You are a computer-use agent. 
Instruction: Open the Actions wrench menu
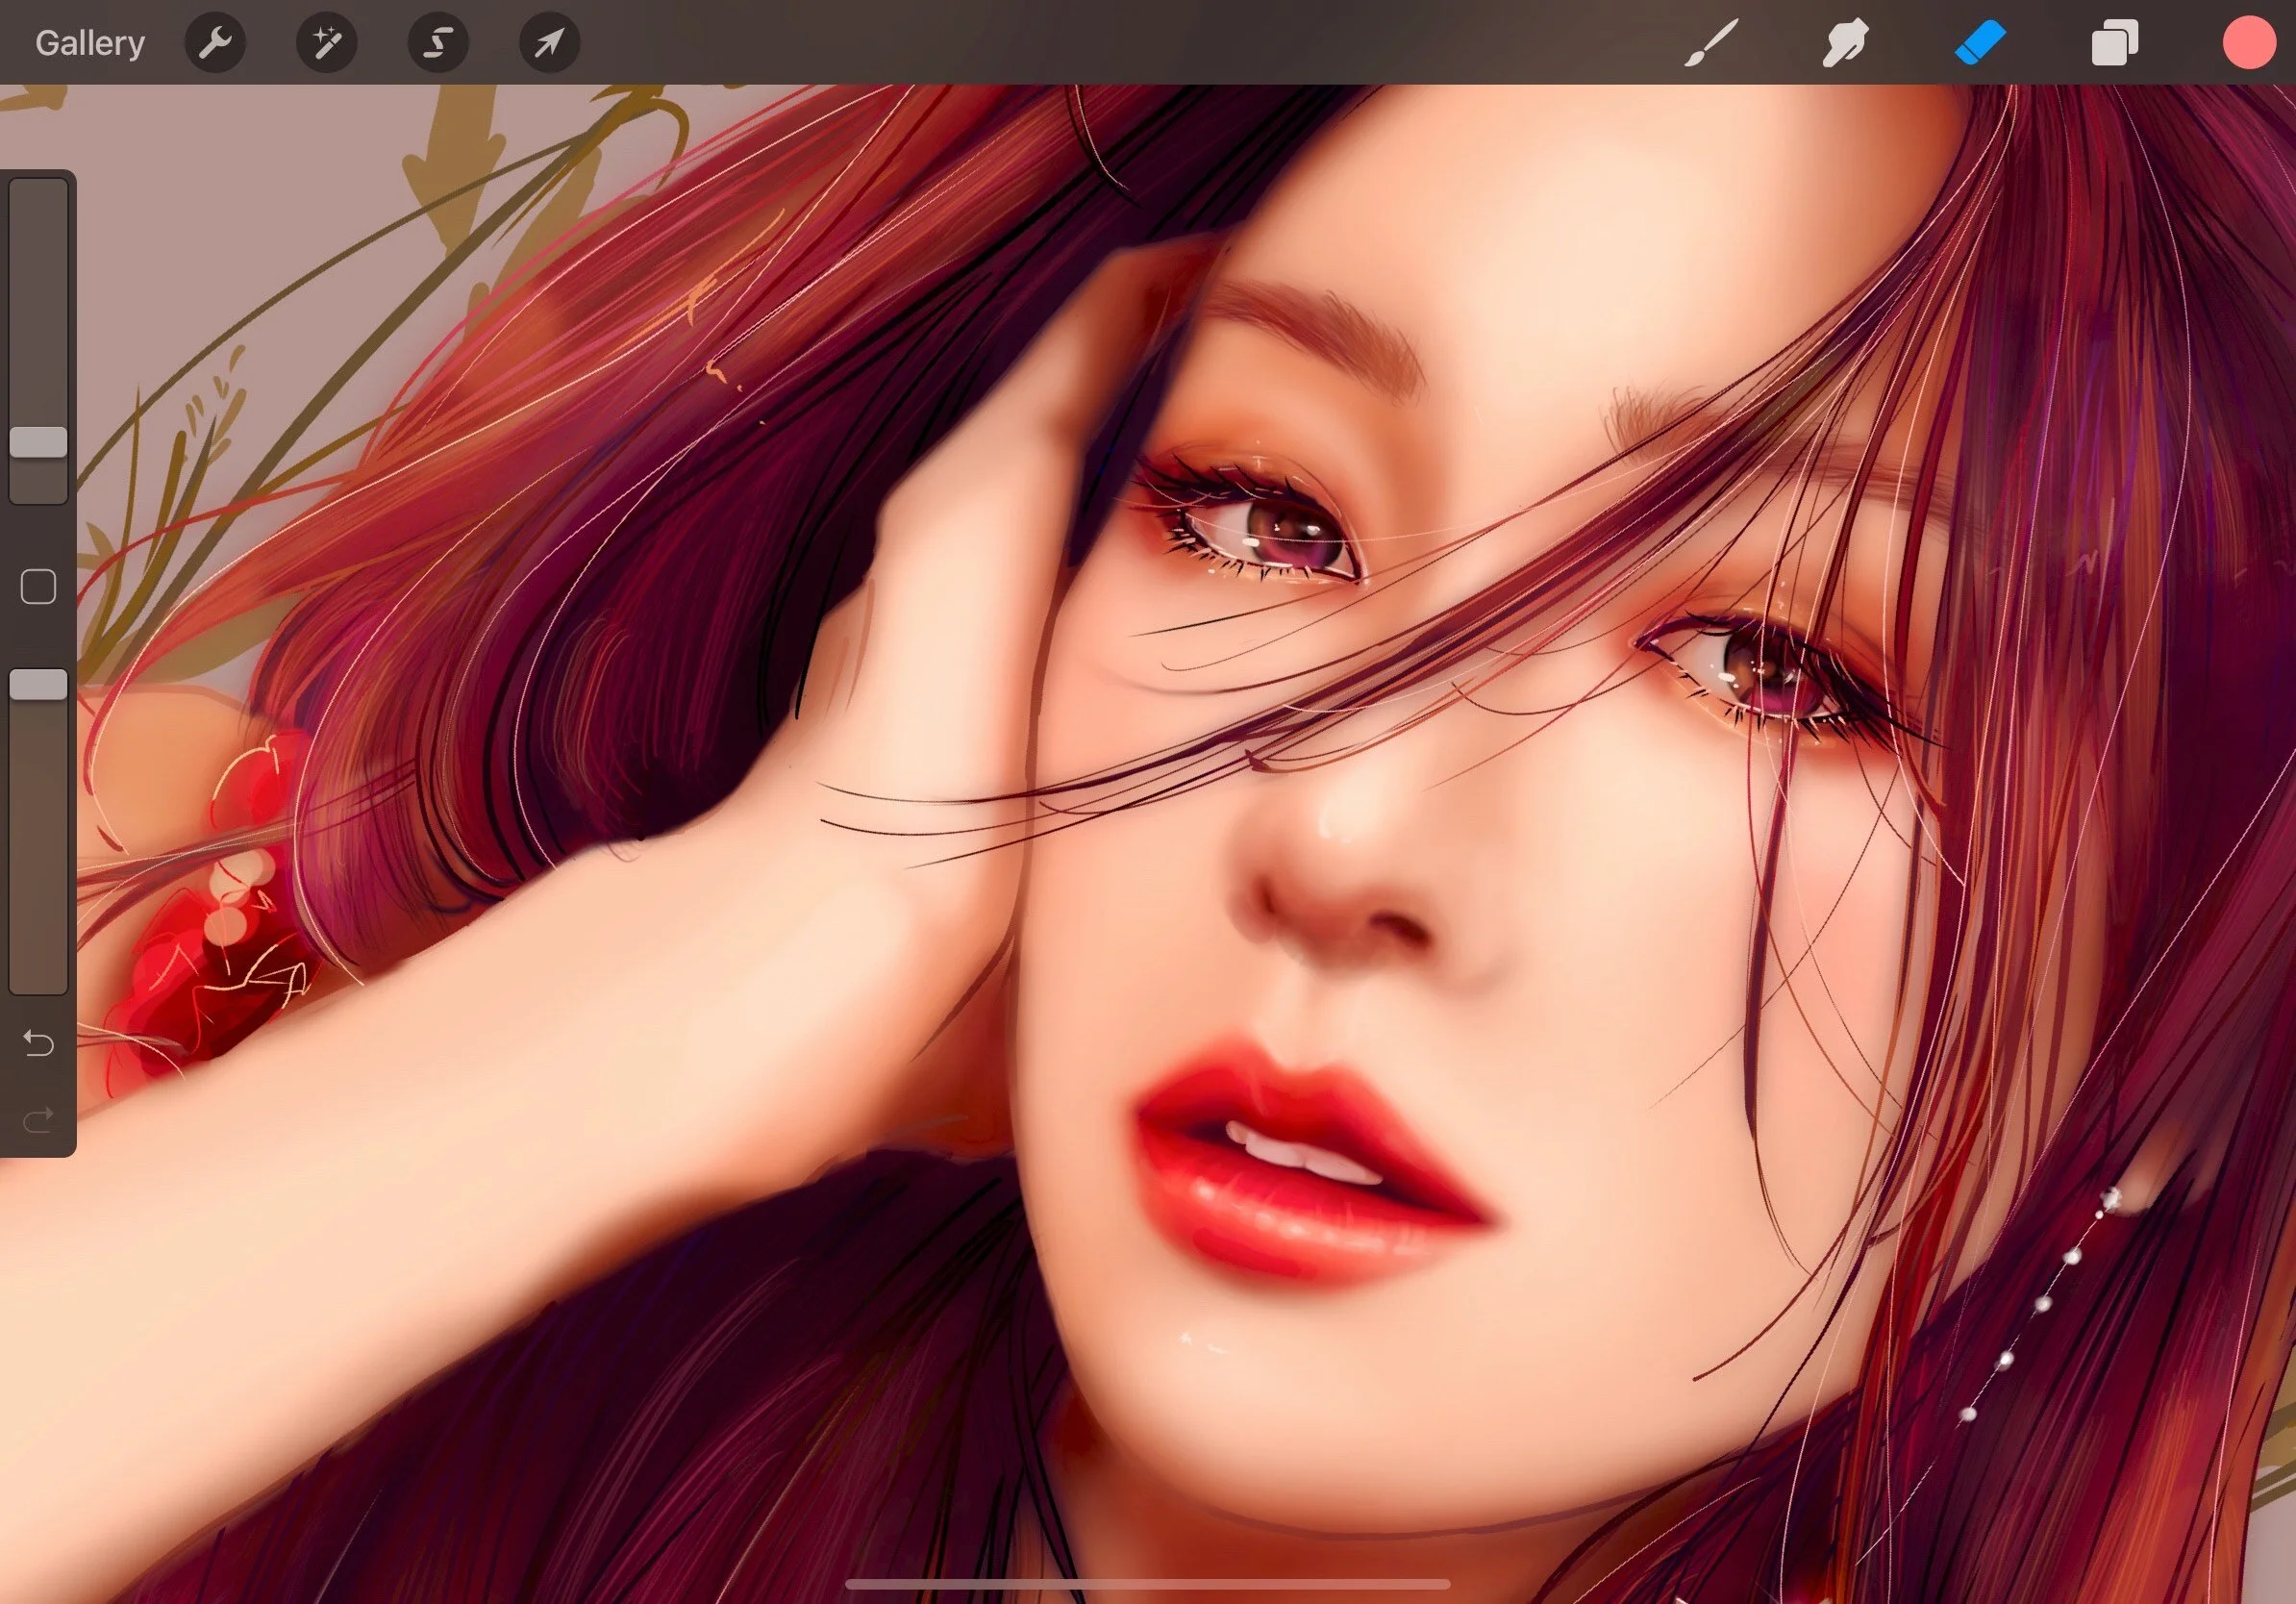pyautogui.click(x=215, y=43)
